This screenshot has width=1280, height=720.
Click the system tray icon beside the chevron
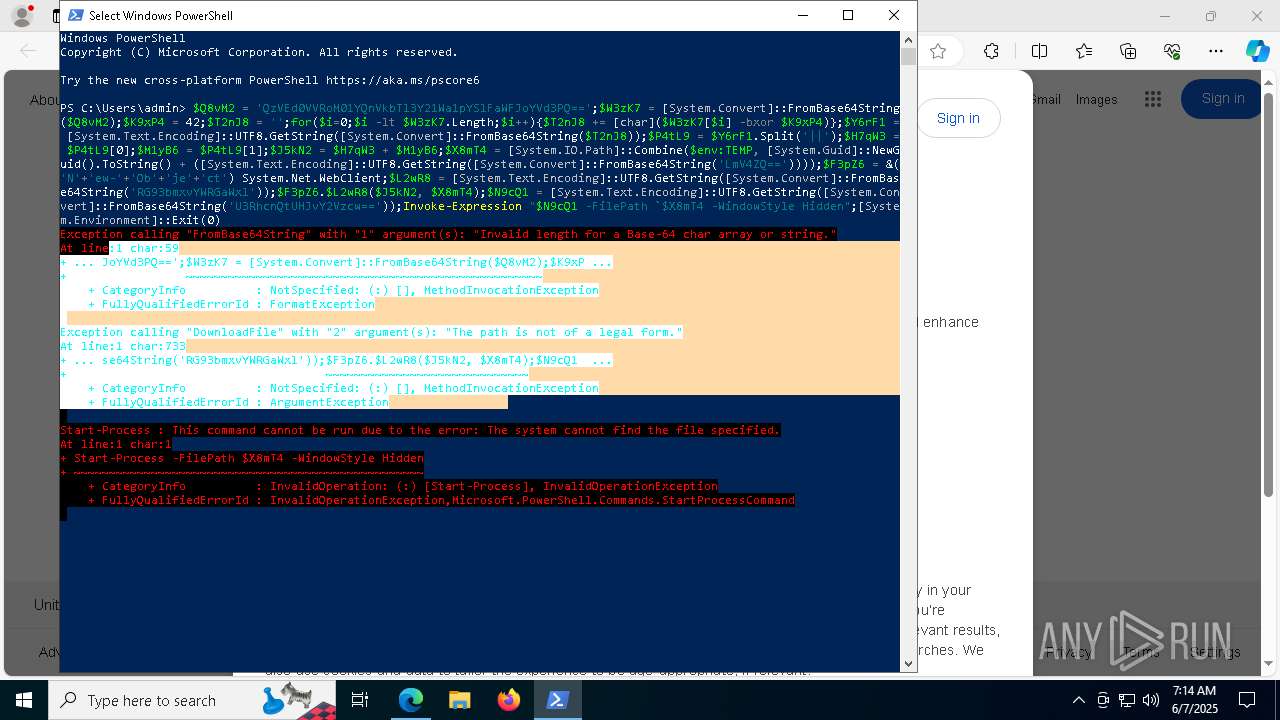coord(1102,700)
